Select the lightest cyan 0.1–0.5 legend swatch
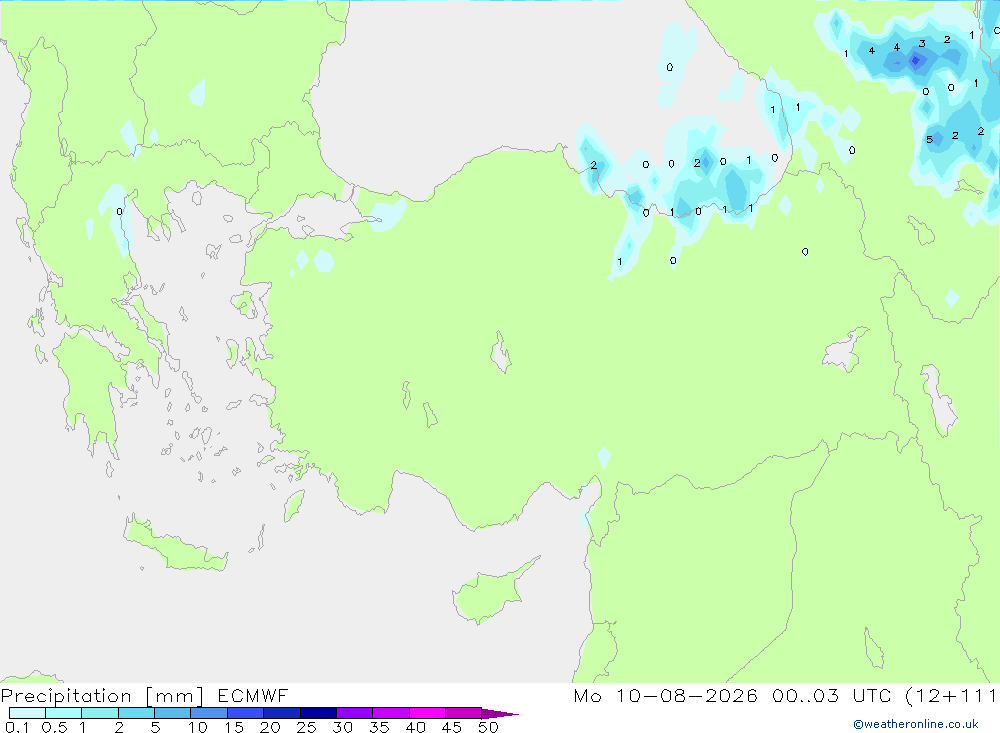Viewport: 1000px width, 733px height. coord(27,713)
